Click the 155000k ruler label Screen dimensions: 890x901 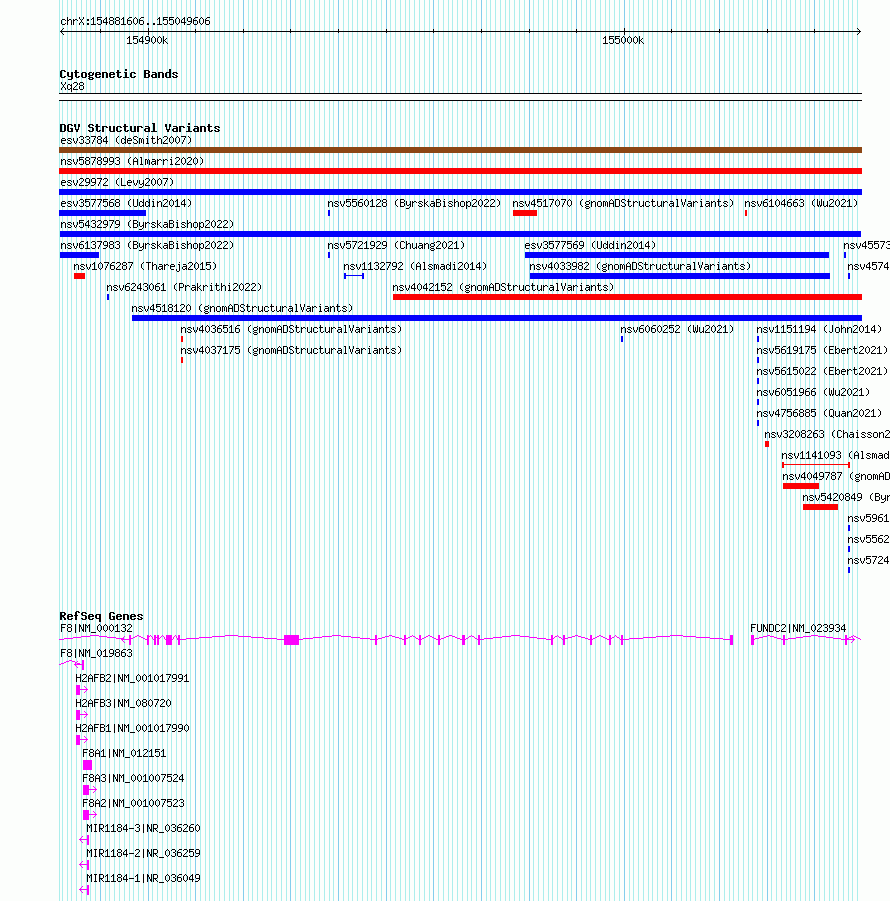[x=623, y=41]
